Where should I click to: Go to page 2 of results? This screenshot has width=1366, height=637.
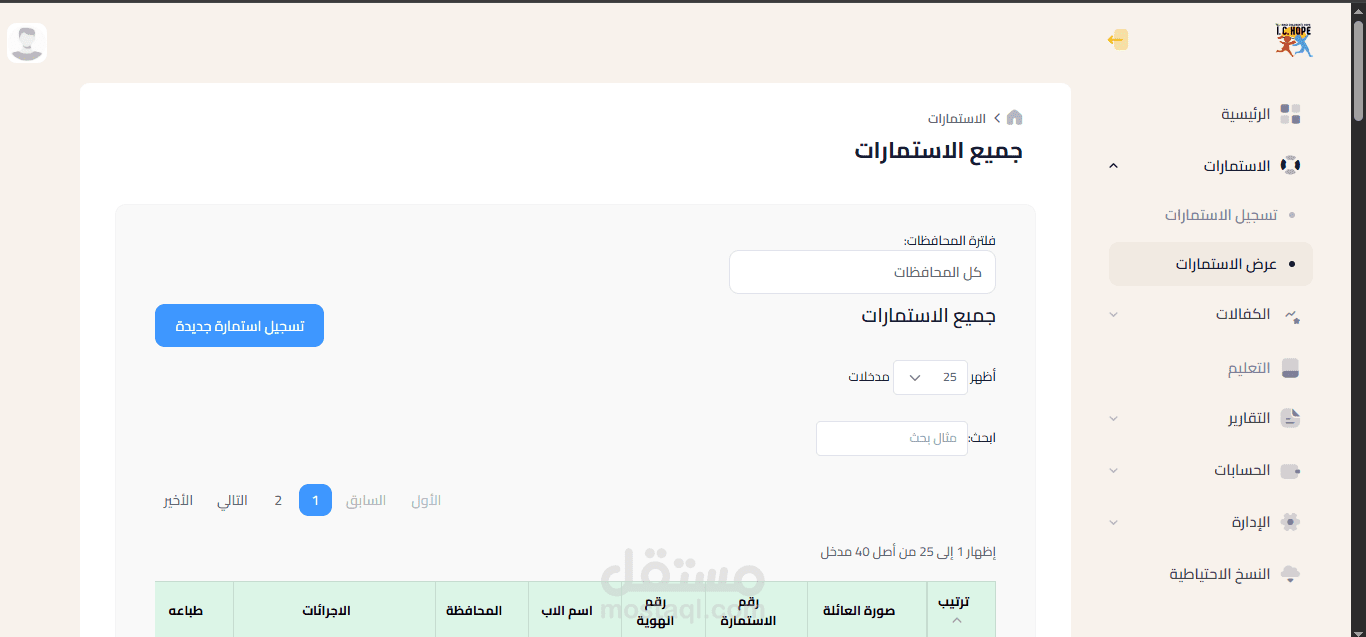tap(278, 500)
